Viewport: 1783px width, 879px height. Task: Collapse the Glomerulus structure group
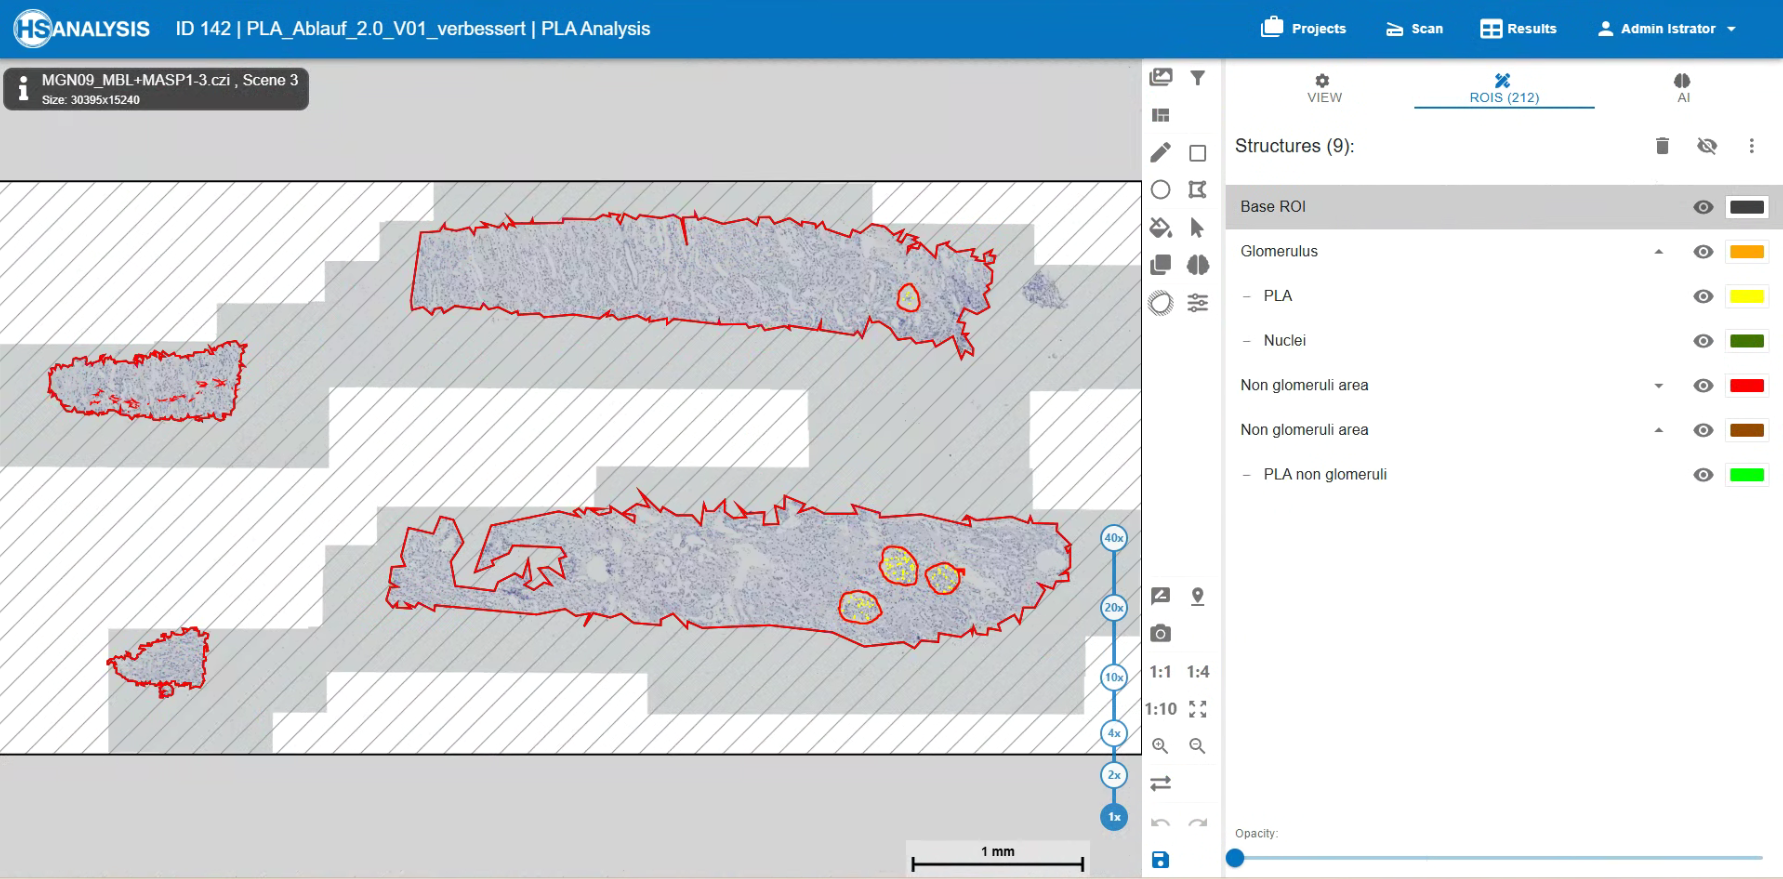pos(1658,252)
